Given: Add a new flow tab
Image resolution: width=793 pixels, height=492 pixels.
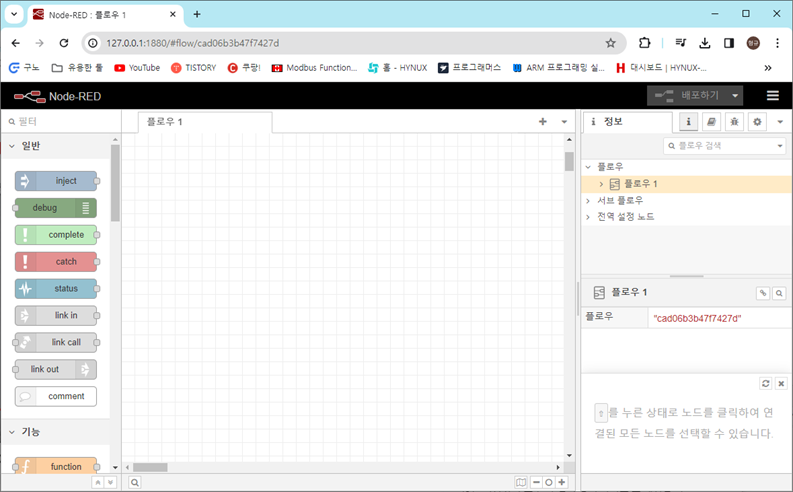Looking at the screenshot, I should tap(543, 121).
